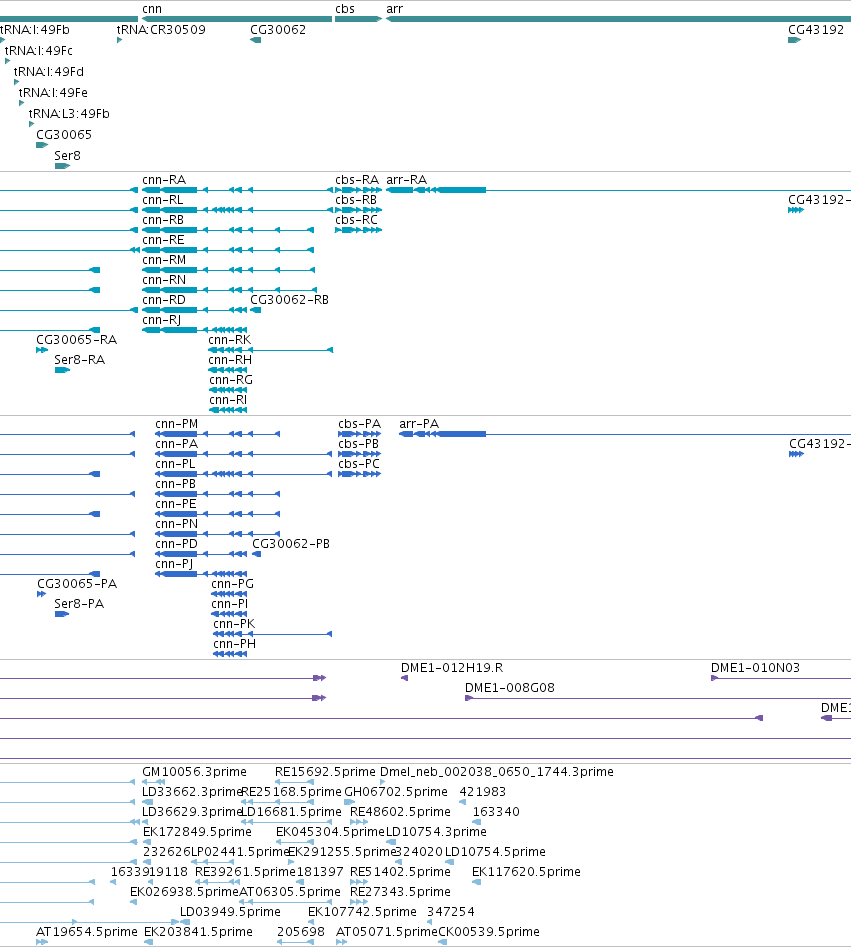The image size is (851, 947).
Task: Click the arr-RA transcript exon block
Action: pos(462,190)
